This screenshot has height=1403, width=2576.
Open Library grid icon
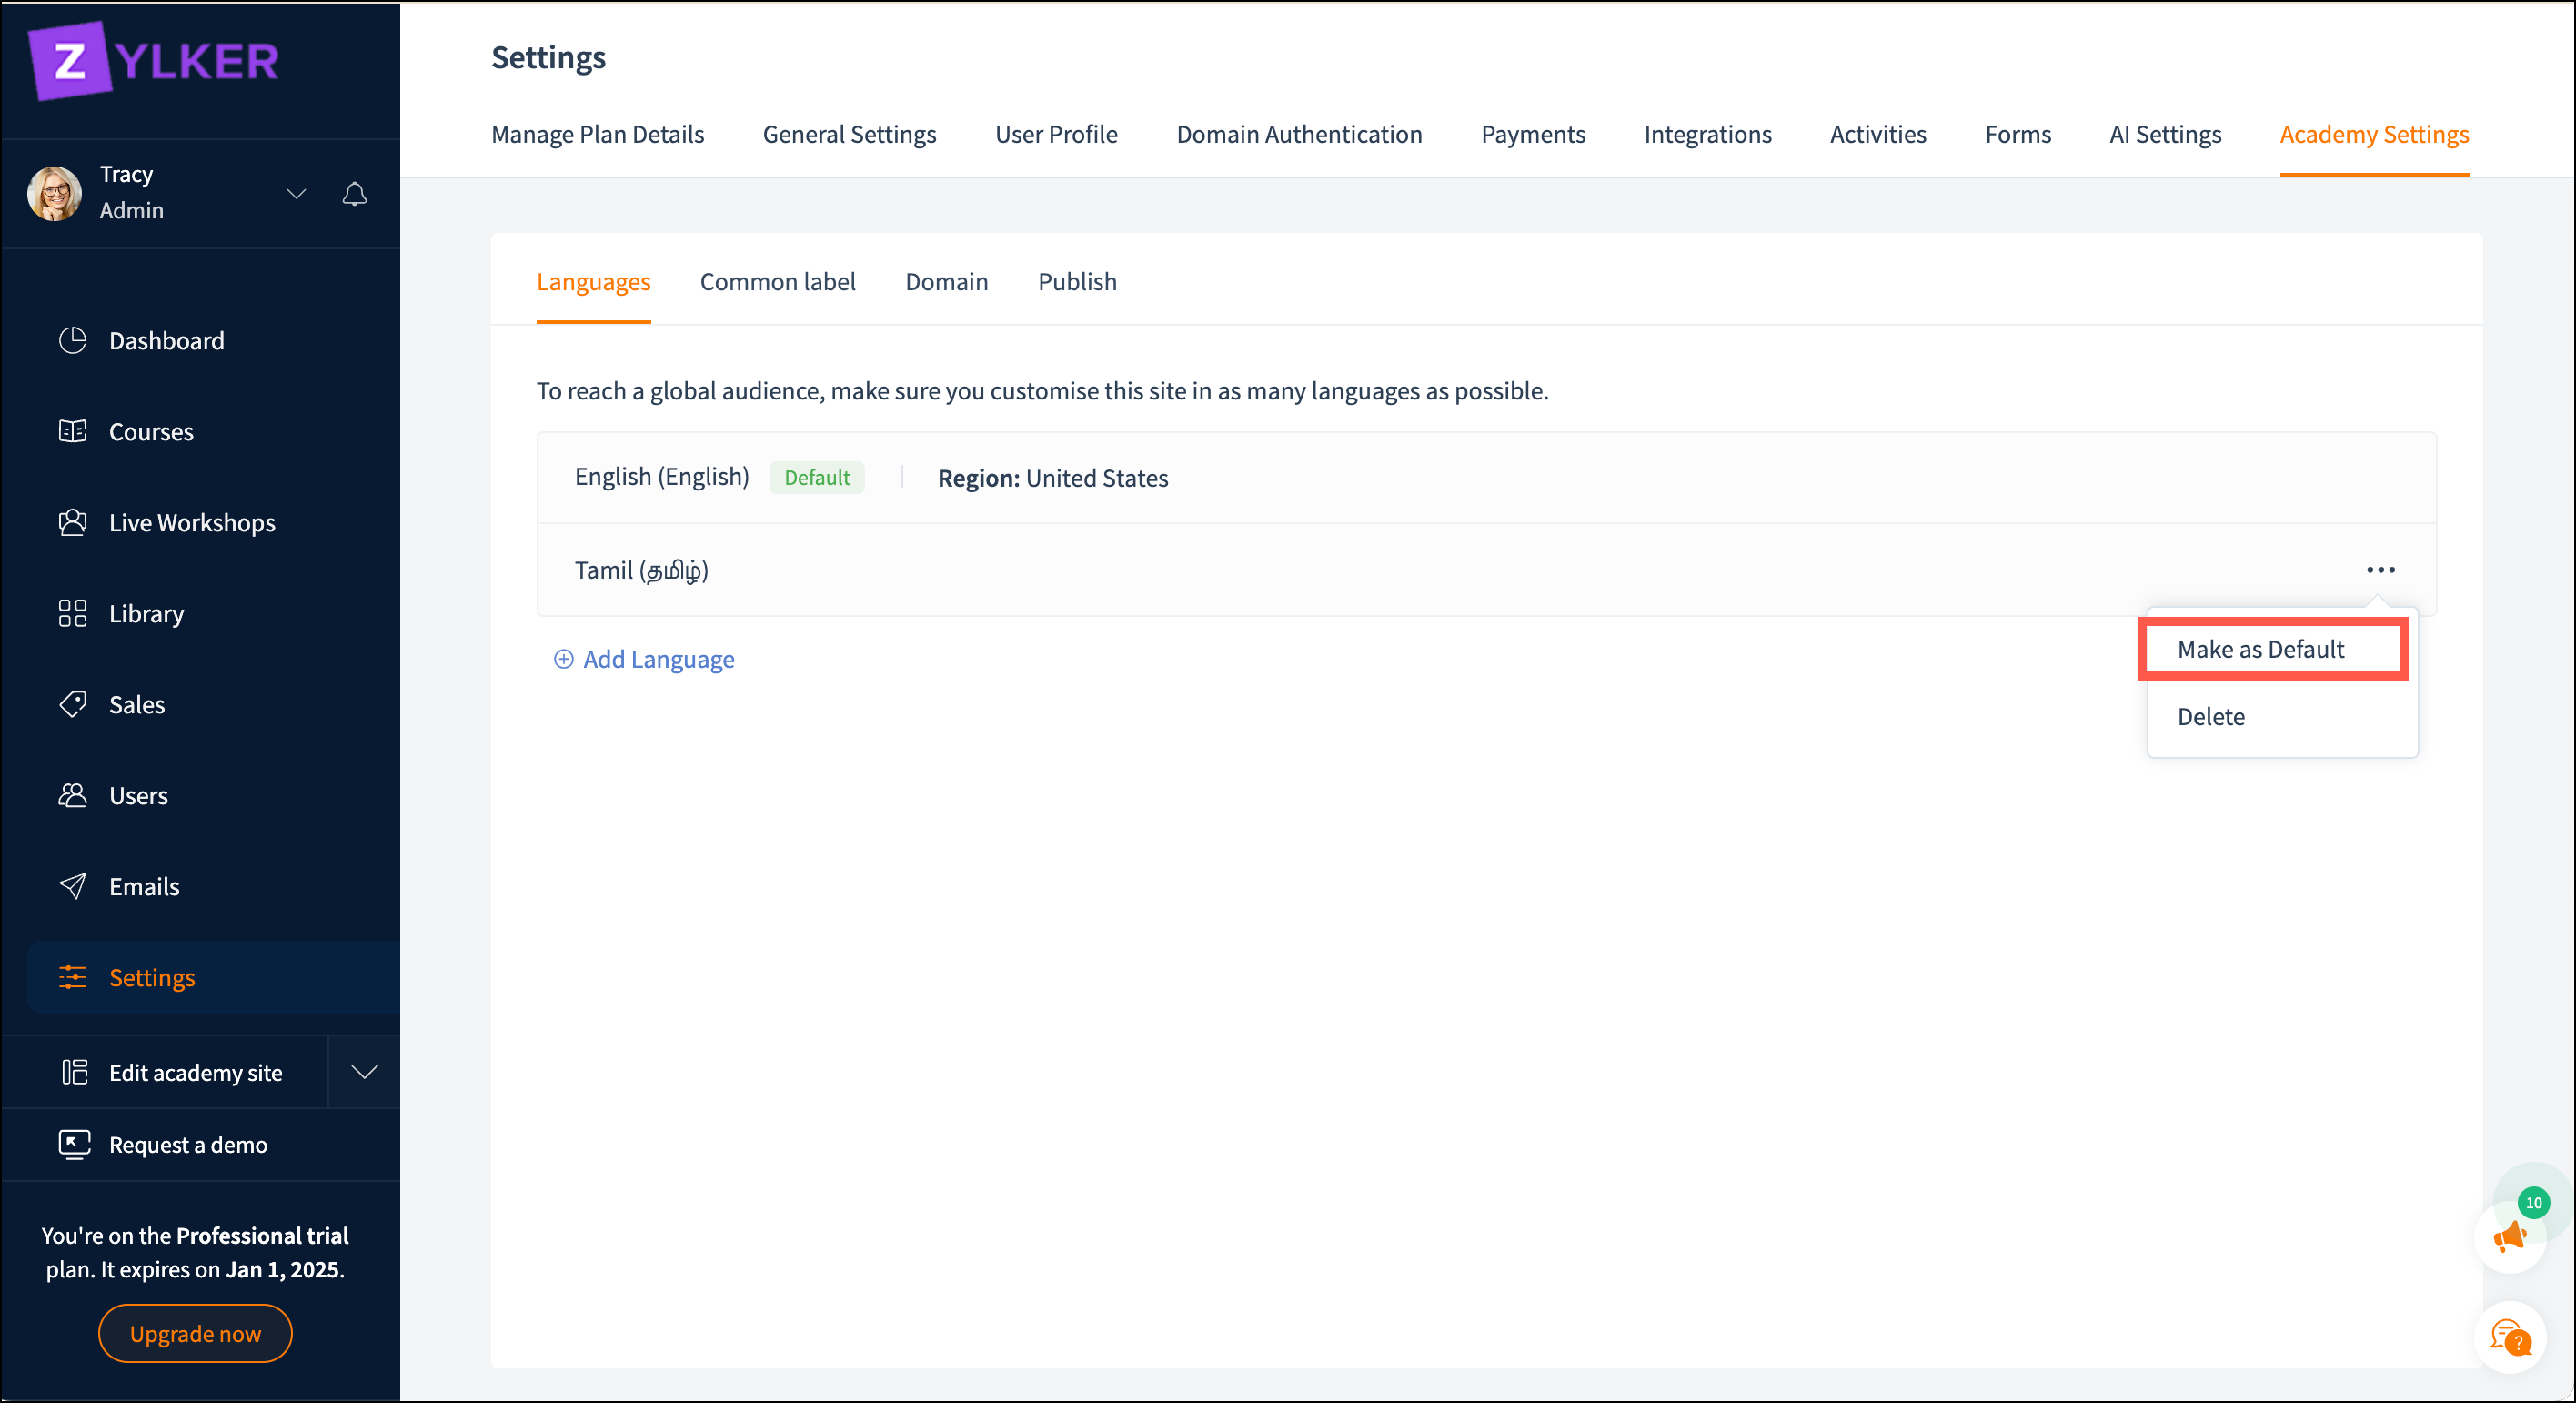click(72, 613)
